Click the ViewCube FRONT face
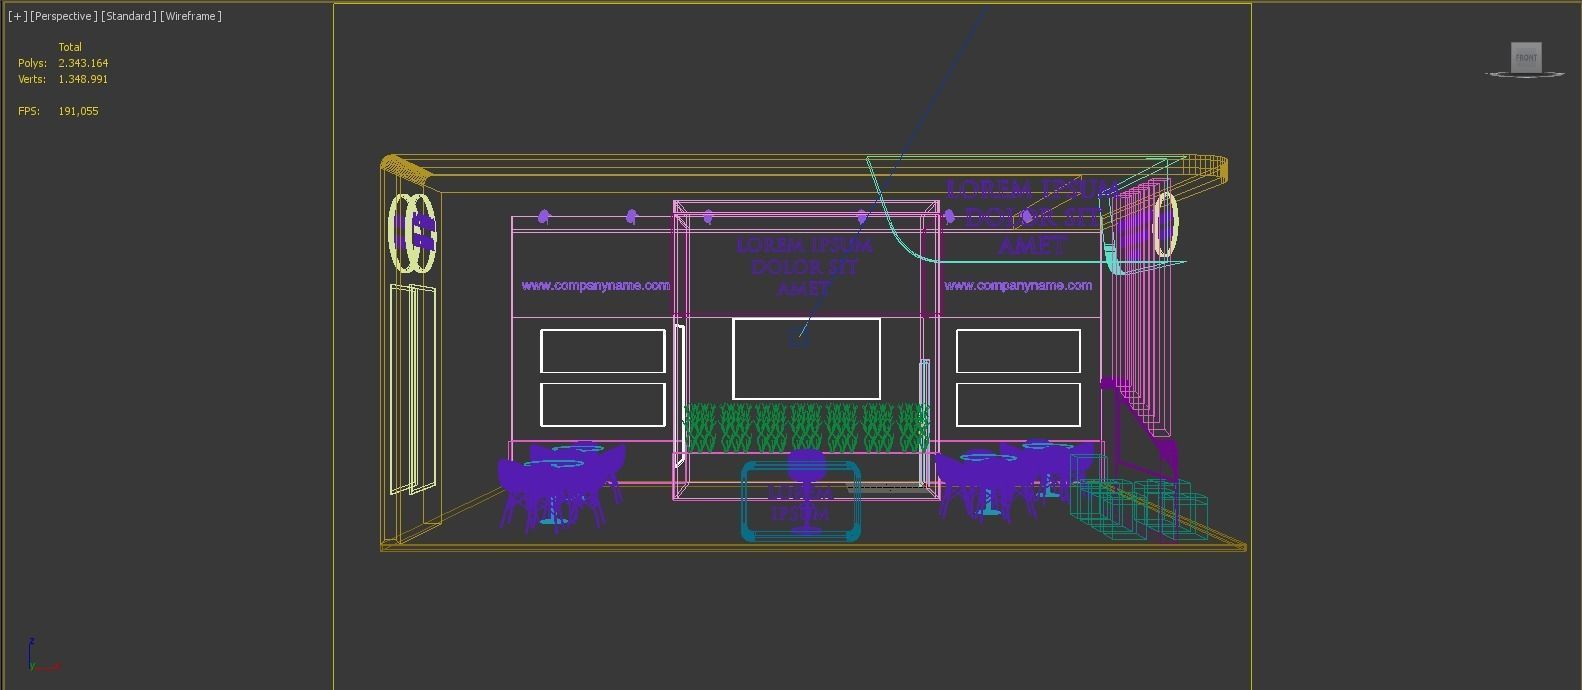 1526,57
